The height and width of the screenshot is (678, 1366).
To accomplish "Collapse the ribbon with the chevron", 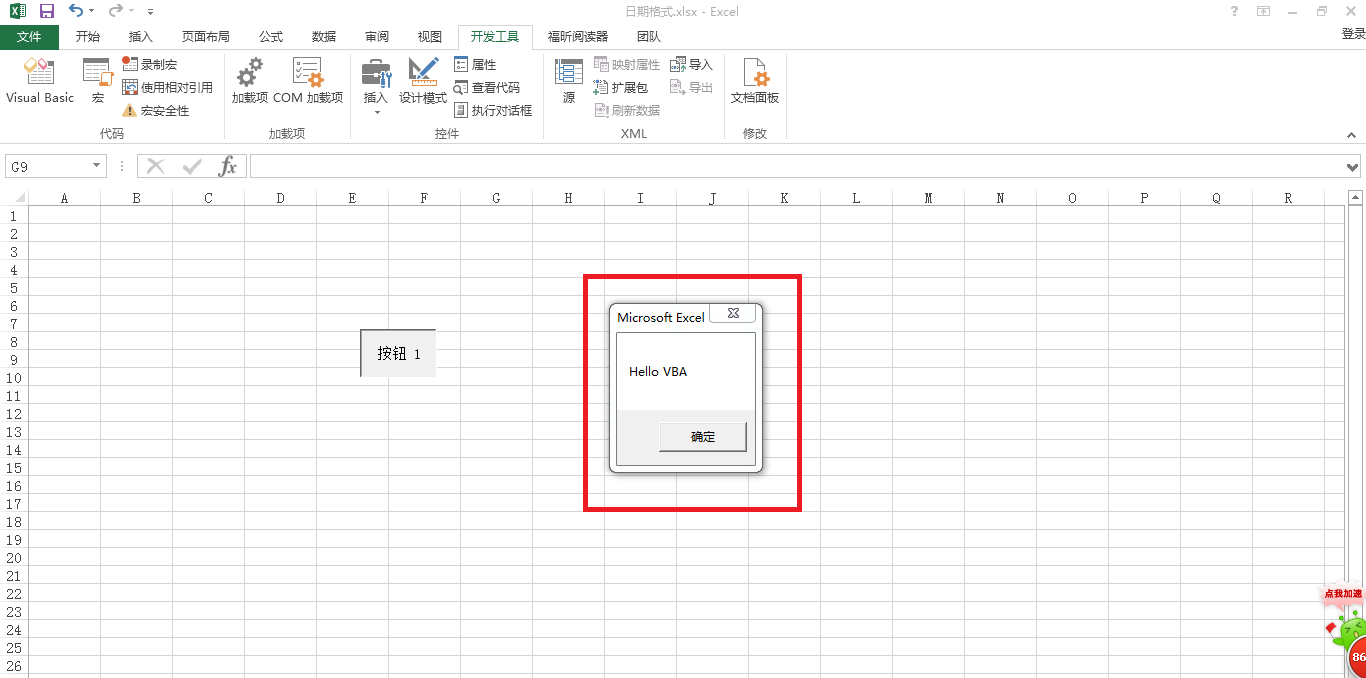I will click(x=1351, y=134).
